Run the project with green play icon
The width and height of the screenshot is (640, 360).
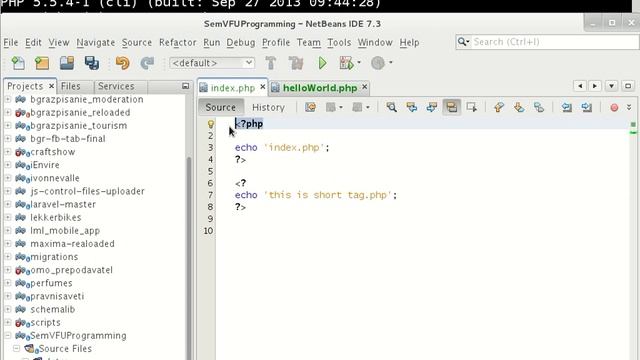click(x=322, y=63)
